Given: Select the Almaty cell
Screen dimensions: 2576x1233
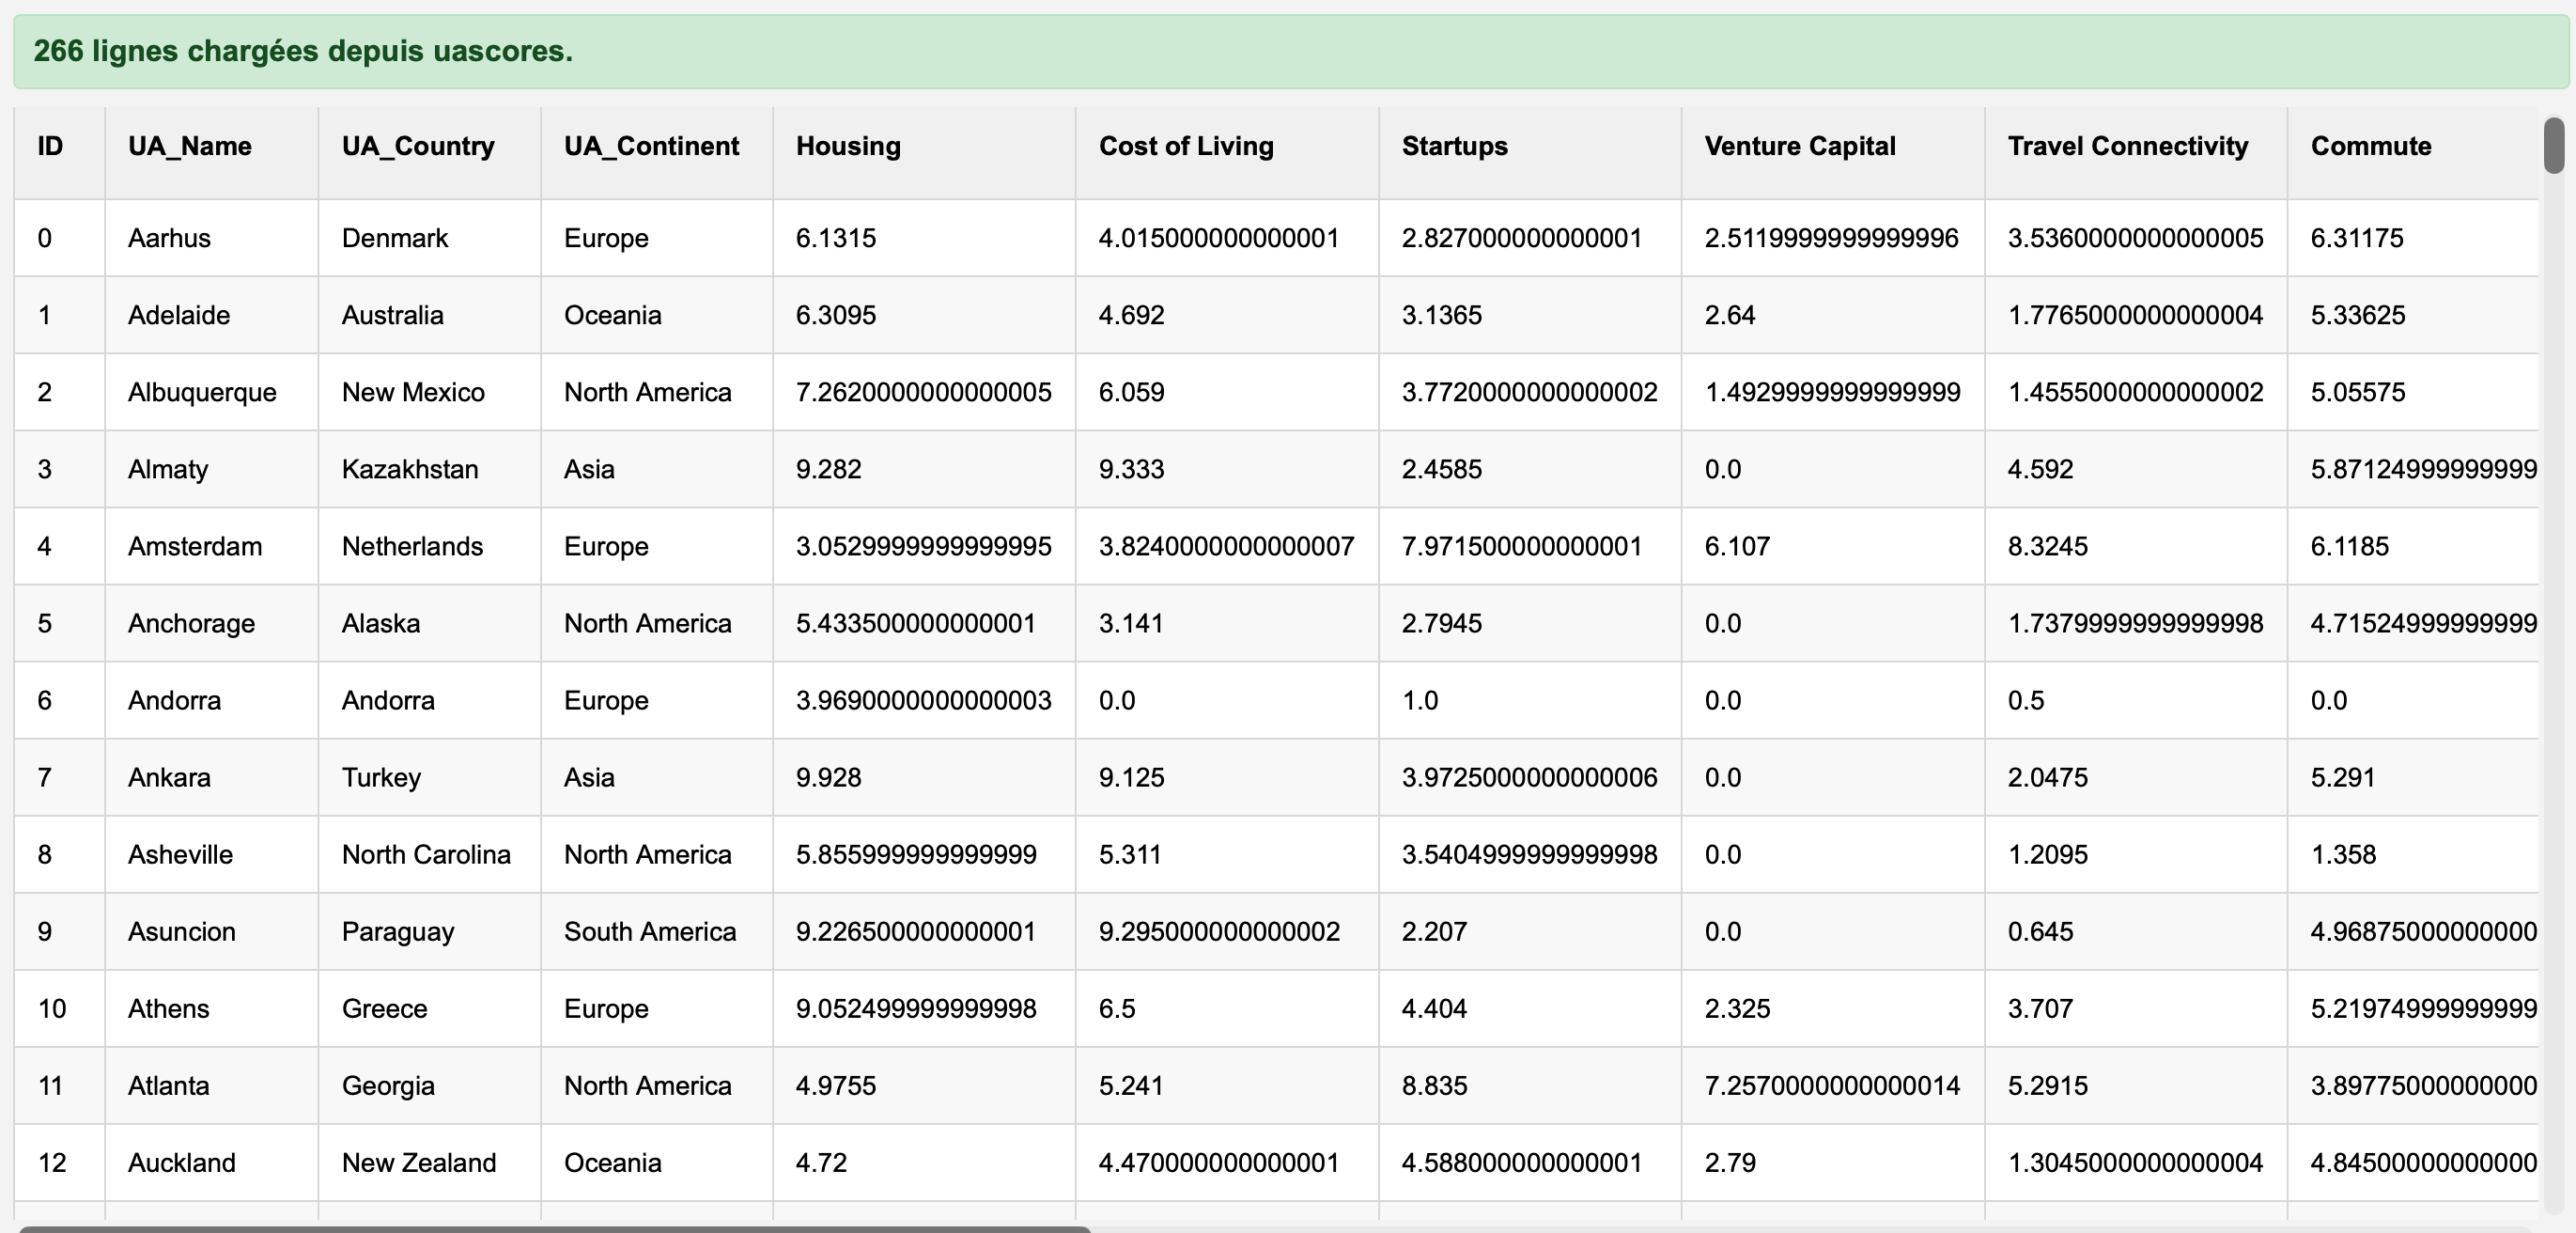Looking at the screenshot, I should coord(212,469).
